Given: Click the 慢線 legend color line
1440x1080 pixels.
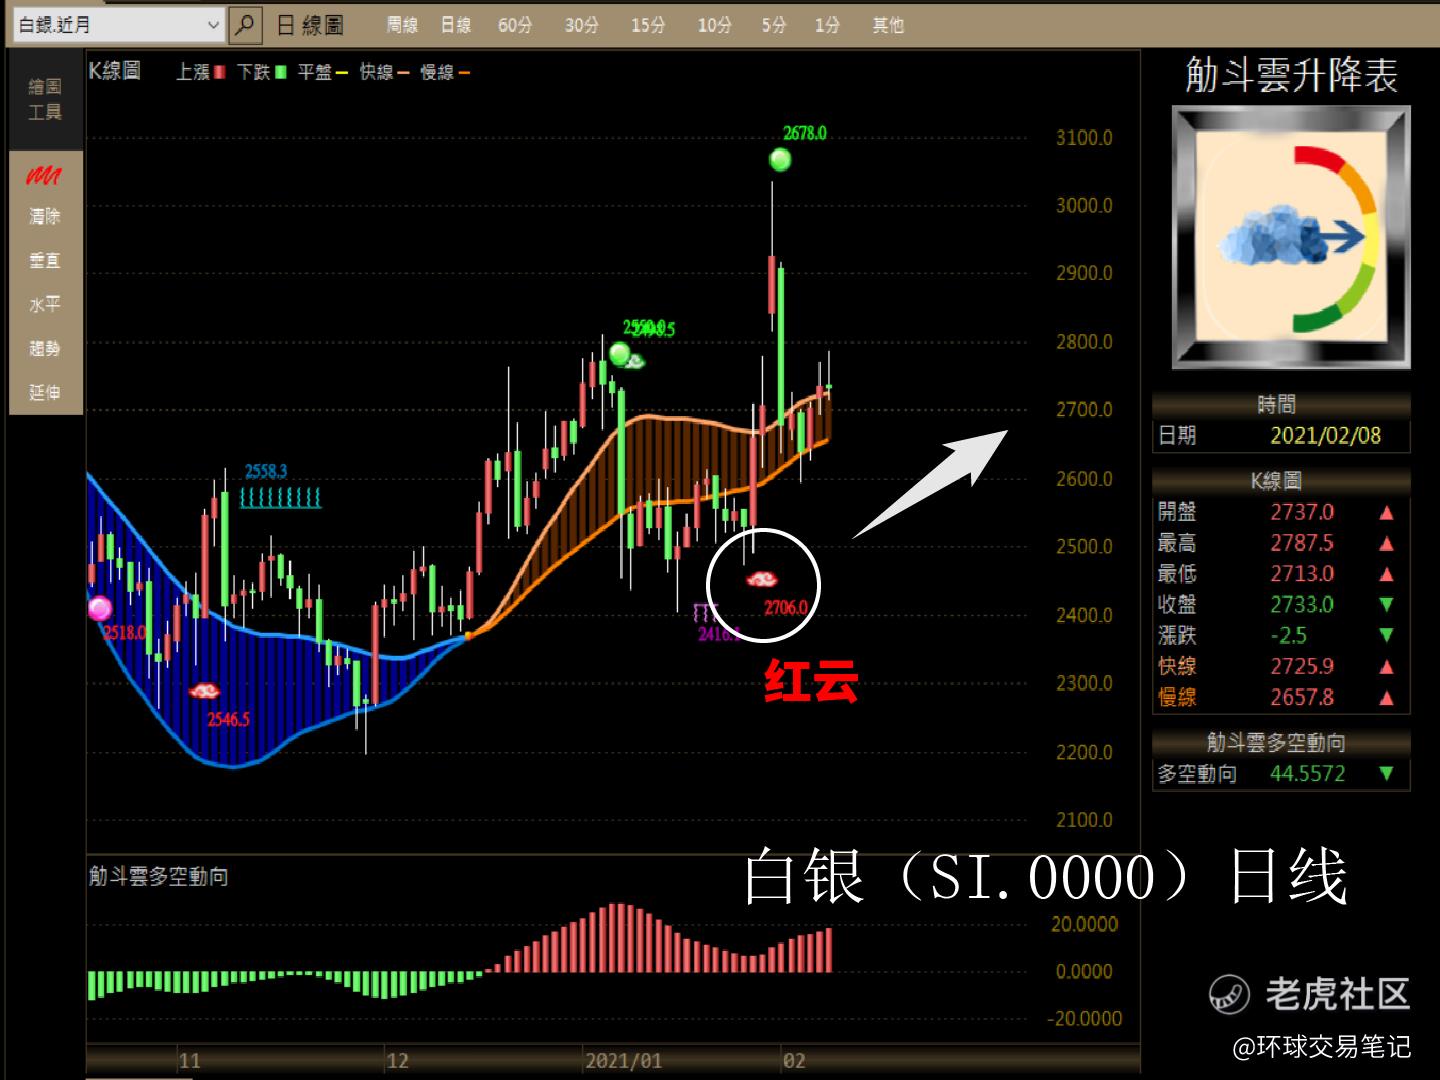Looking at the screenshot, I should [463, 72].
